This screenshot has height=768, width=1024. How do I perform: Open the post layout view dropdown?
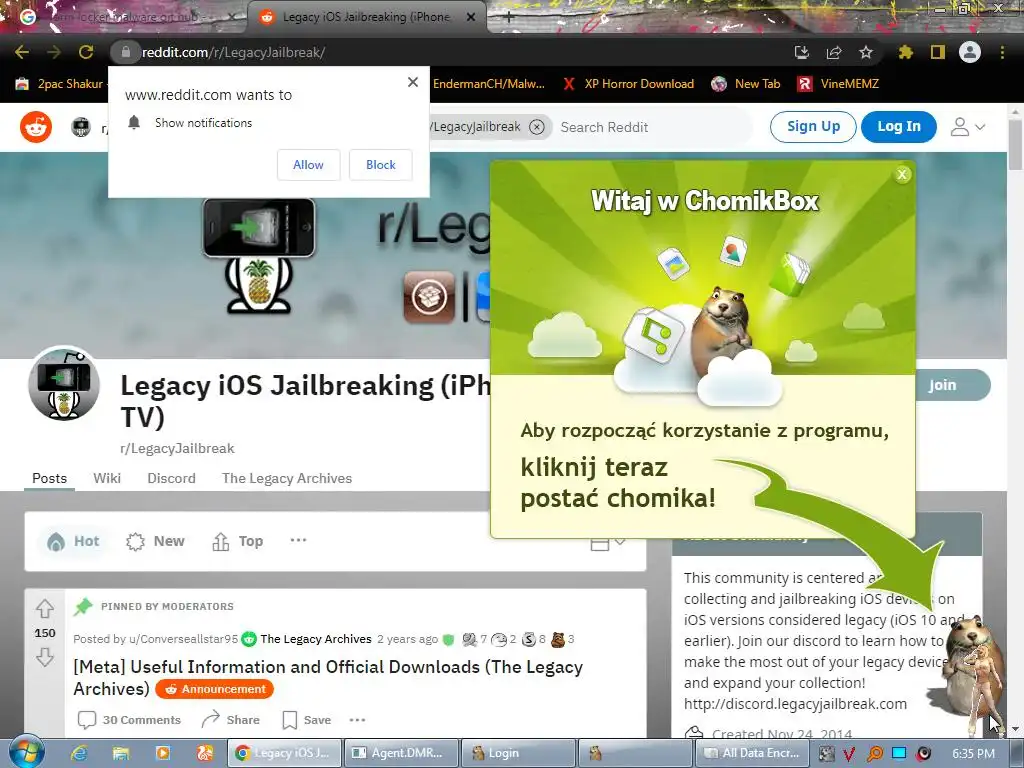click(608, 543)
